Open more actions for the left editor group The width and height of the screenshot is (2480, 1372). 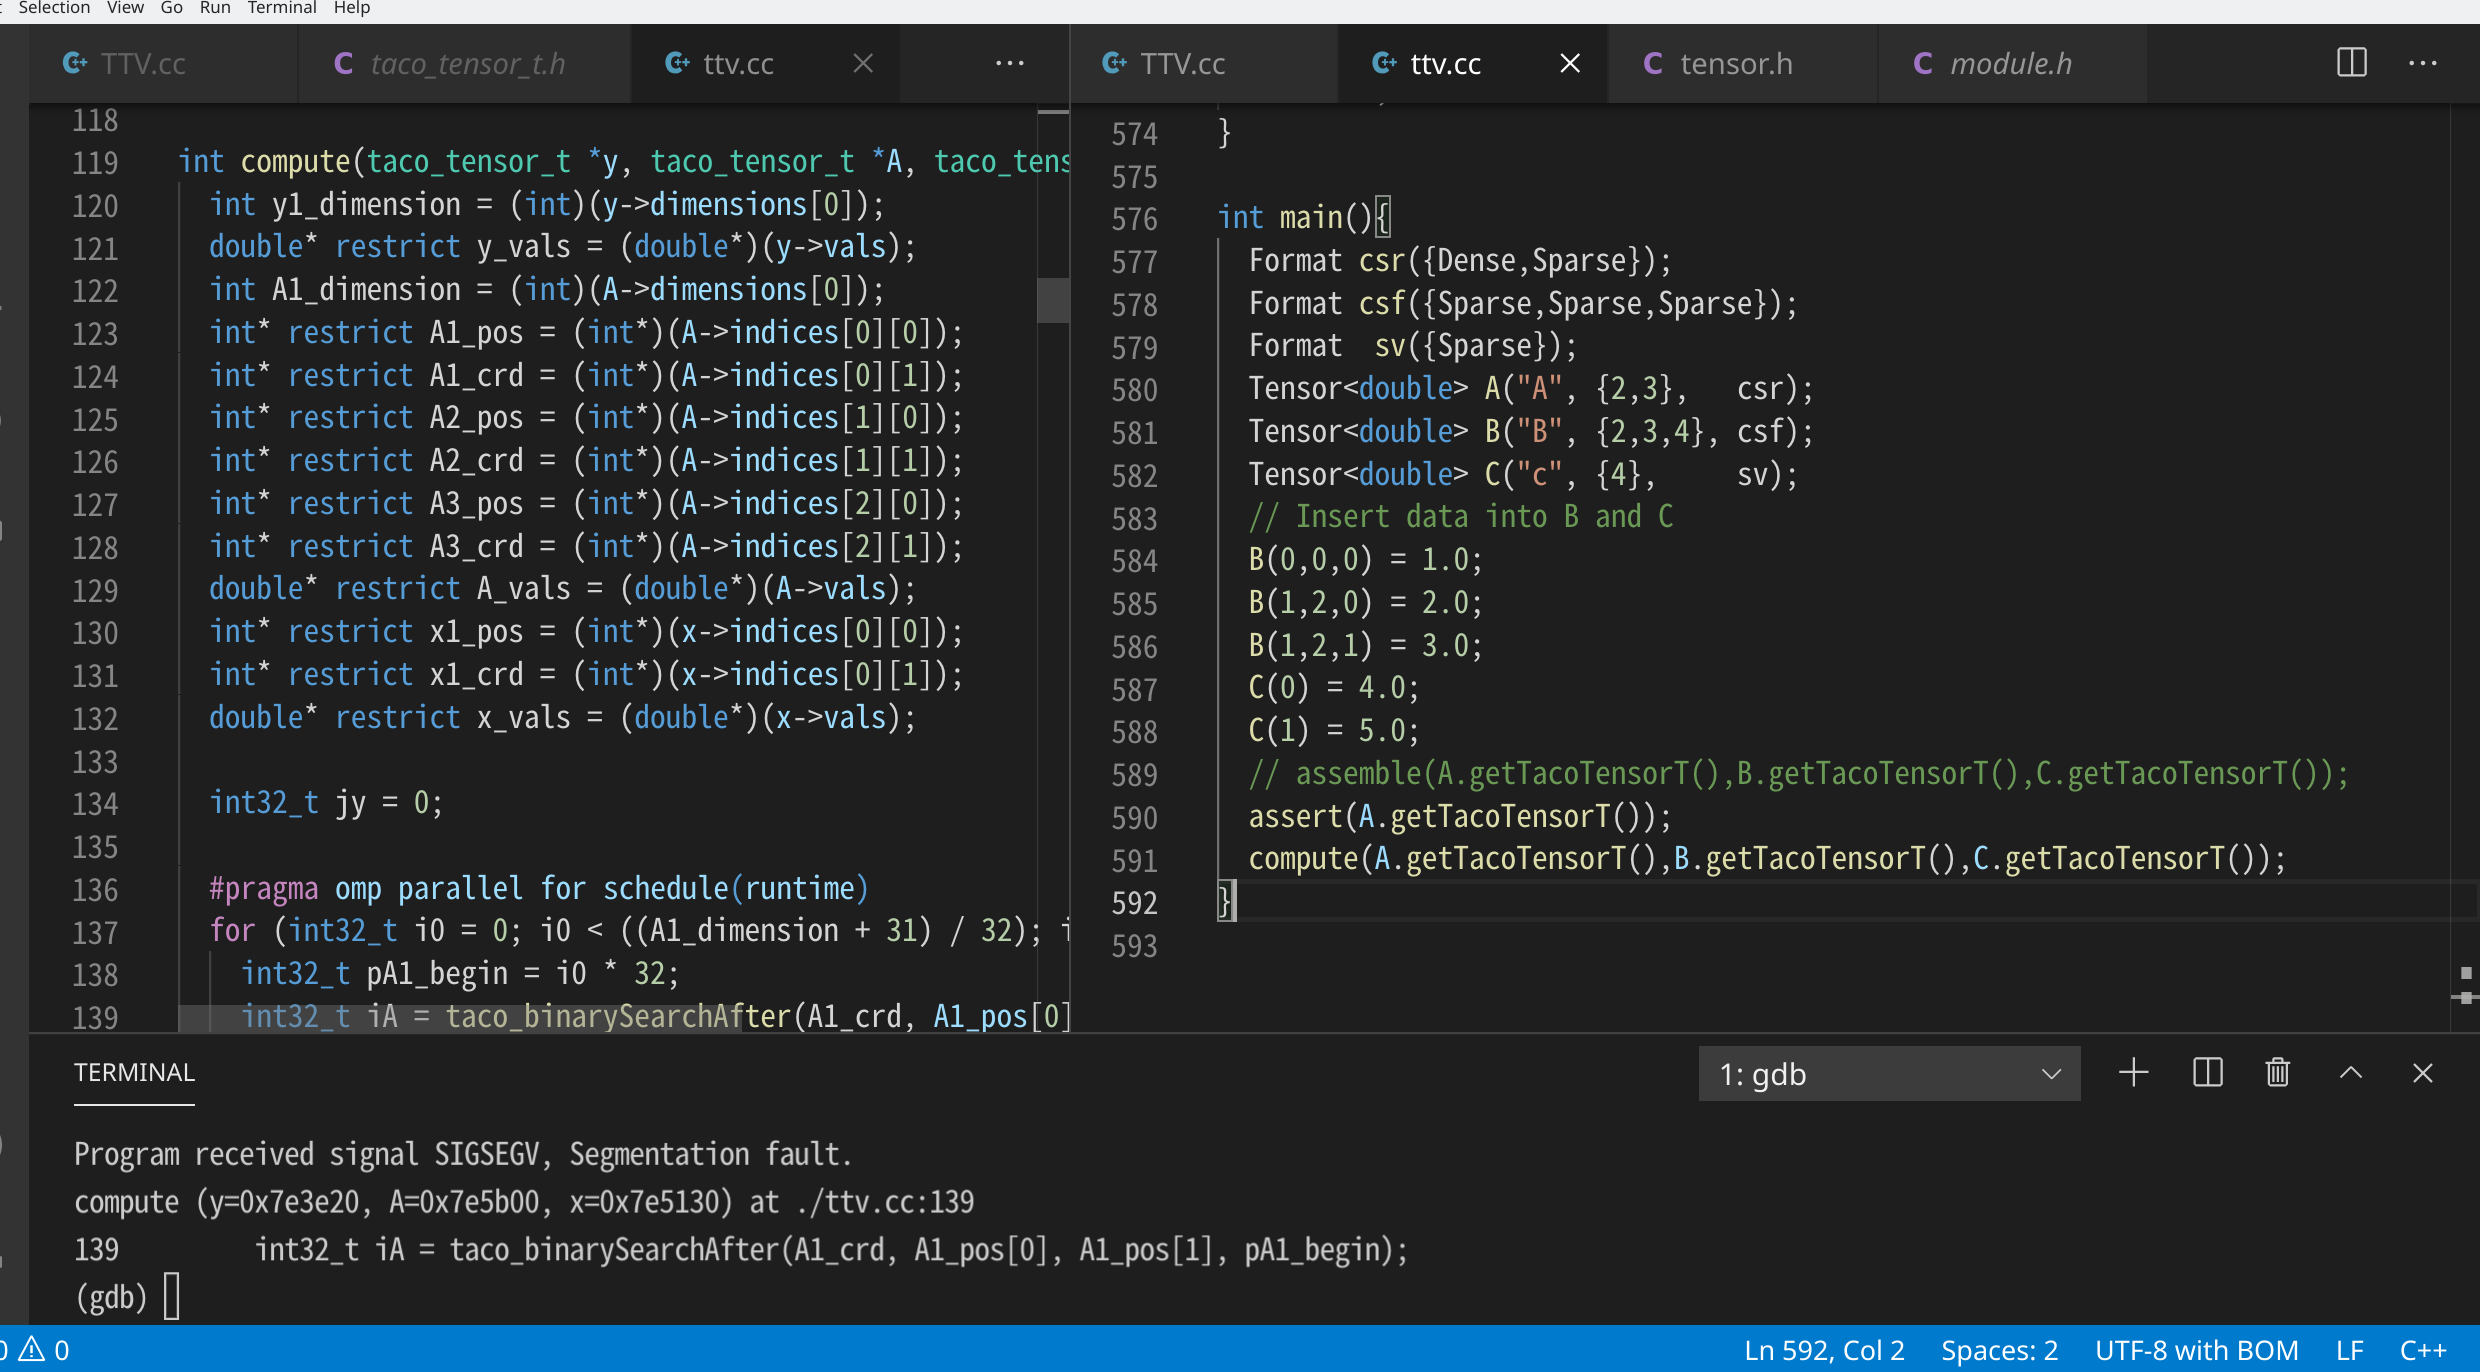coord(1011,62)
